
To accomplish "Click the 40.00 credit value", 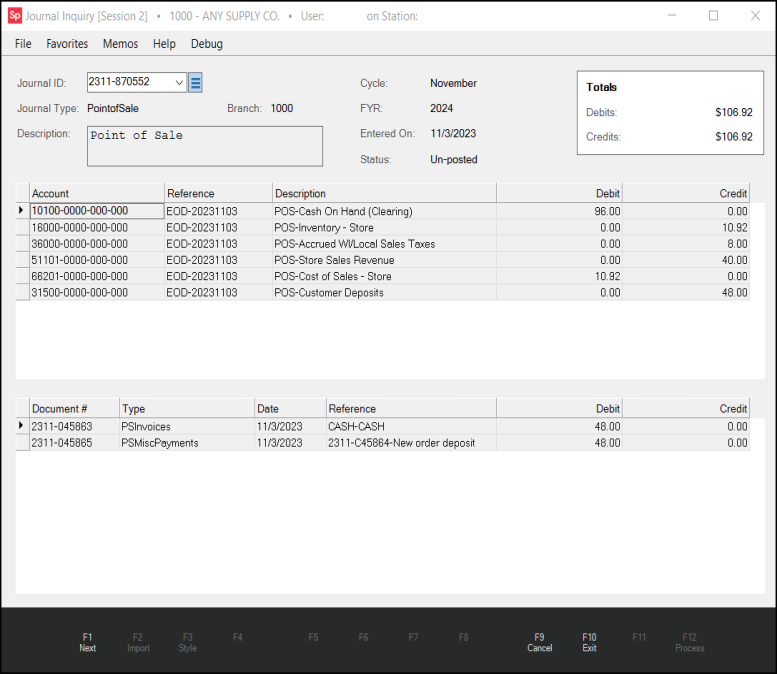I will [x=734, y=260].
